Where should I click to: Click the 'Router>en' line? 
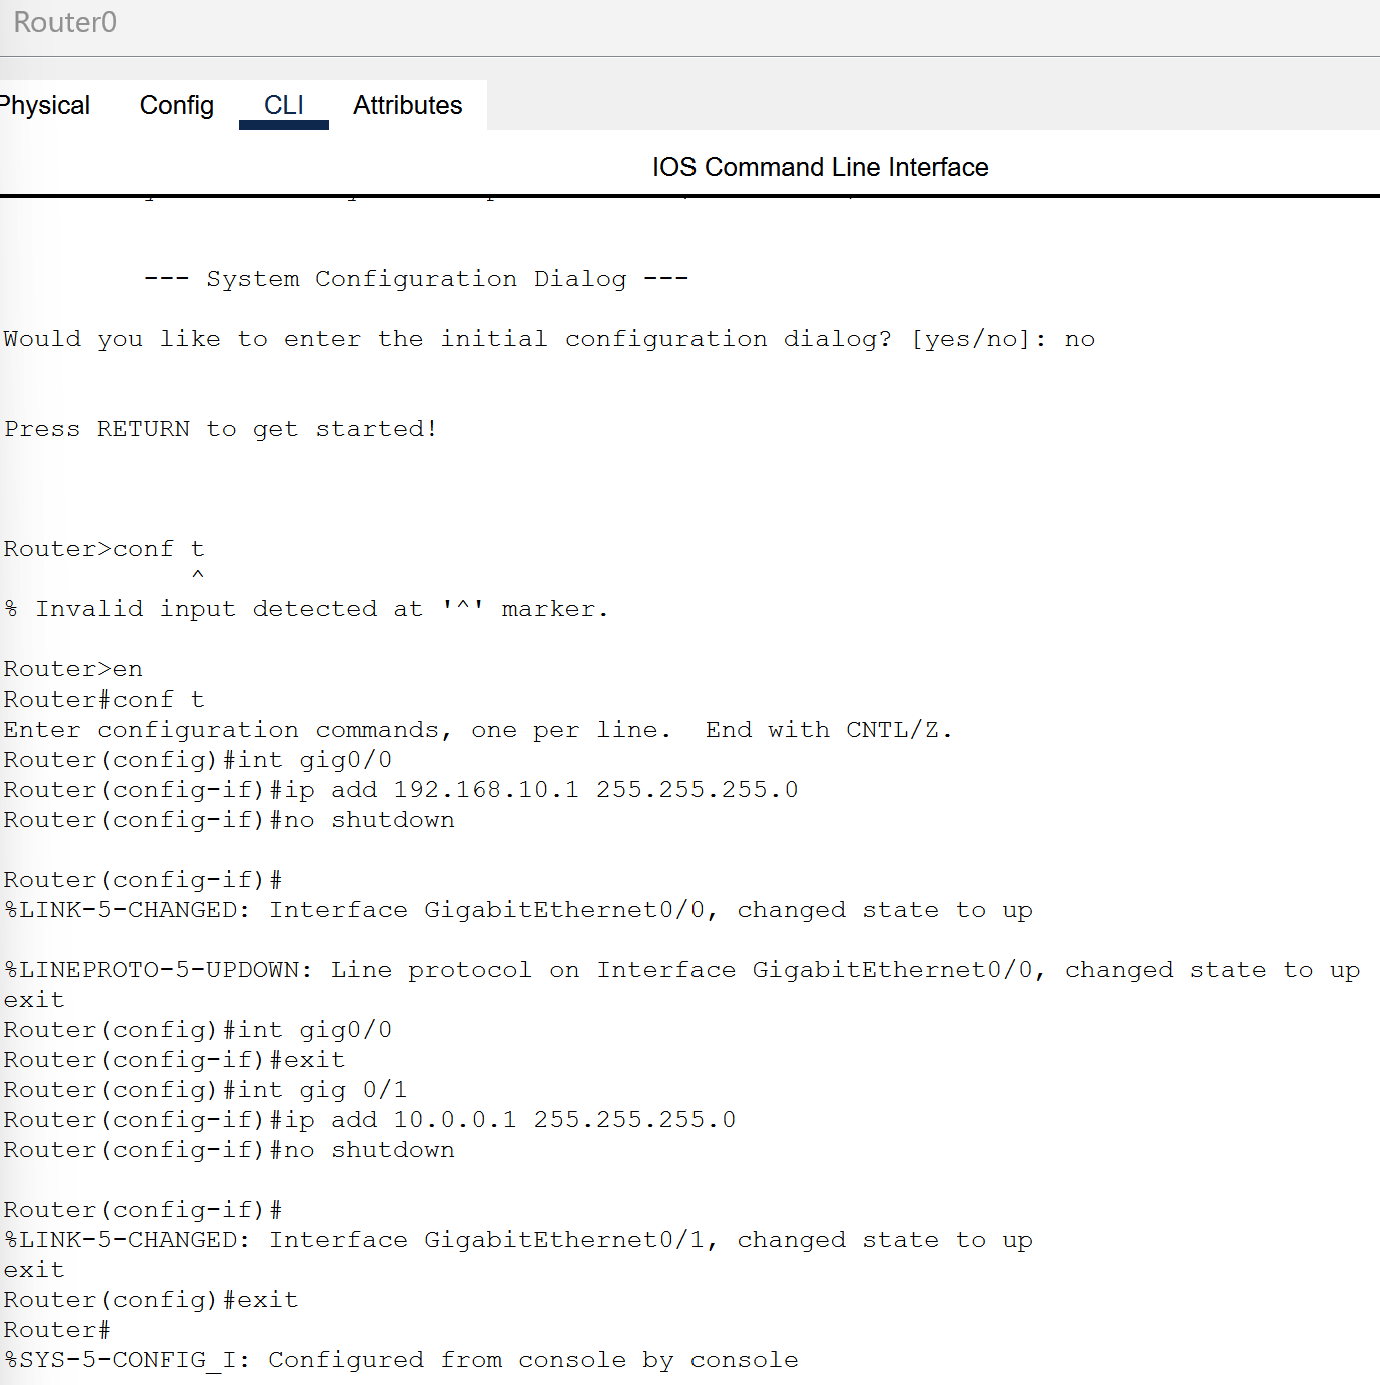coord(73,669)
